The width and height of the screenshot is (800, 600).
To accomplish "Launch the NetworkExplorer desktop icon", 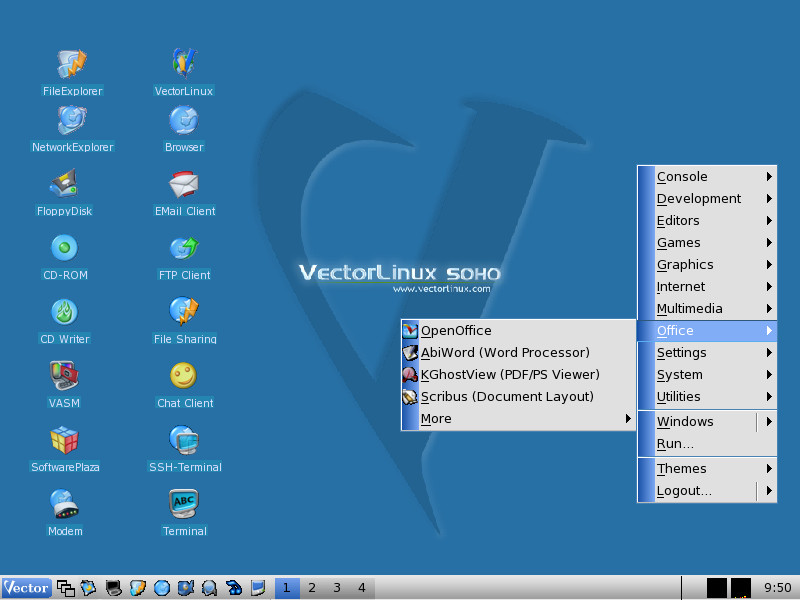I will (72, 121).
